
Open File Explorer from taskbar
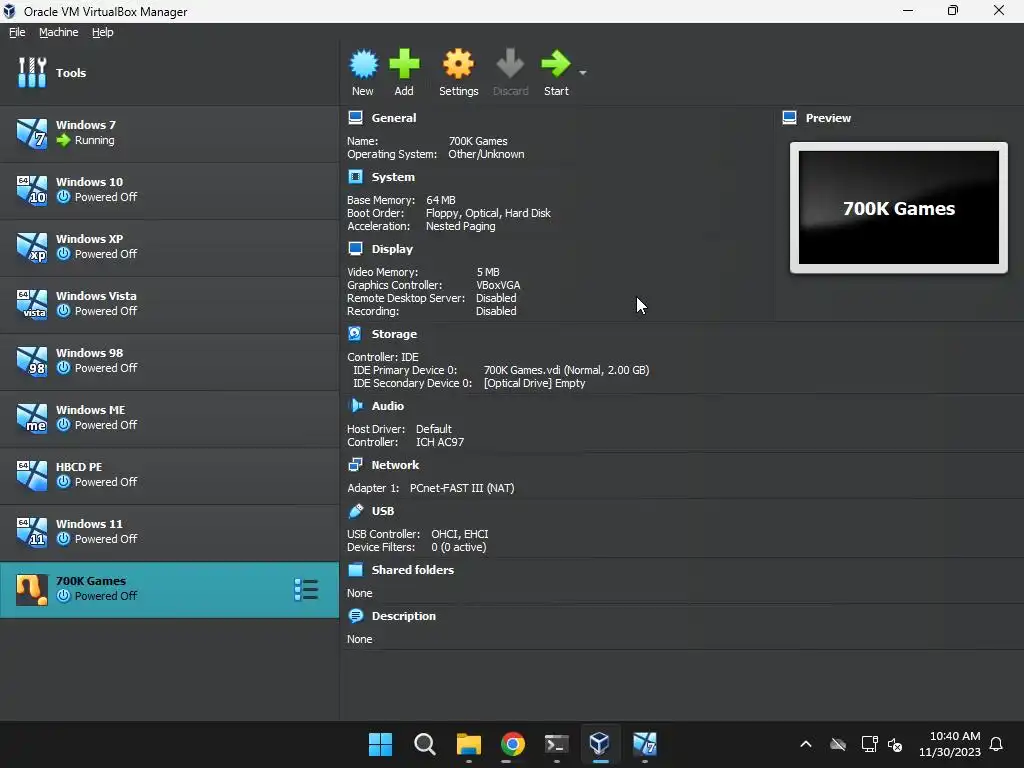point(468,744)
